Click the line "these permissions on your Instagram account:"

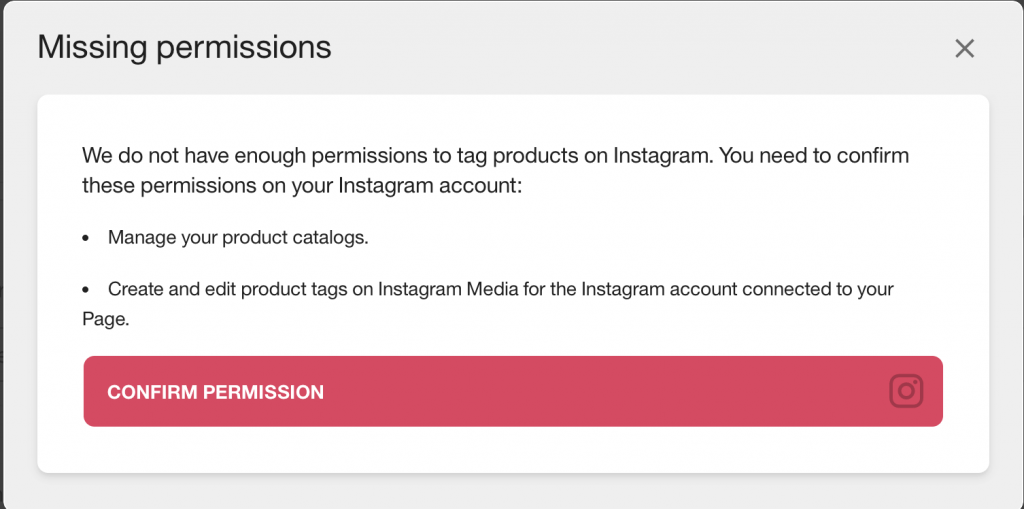click(x=302, y=186)
